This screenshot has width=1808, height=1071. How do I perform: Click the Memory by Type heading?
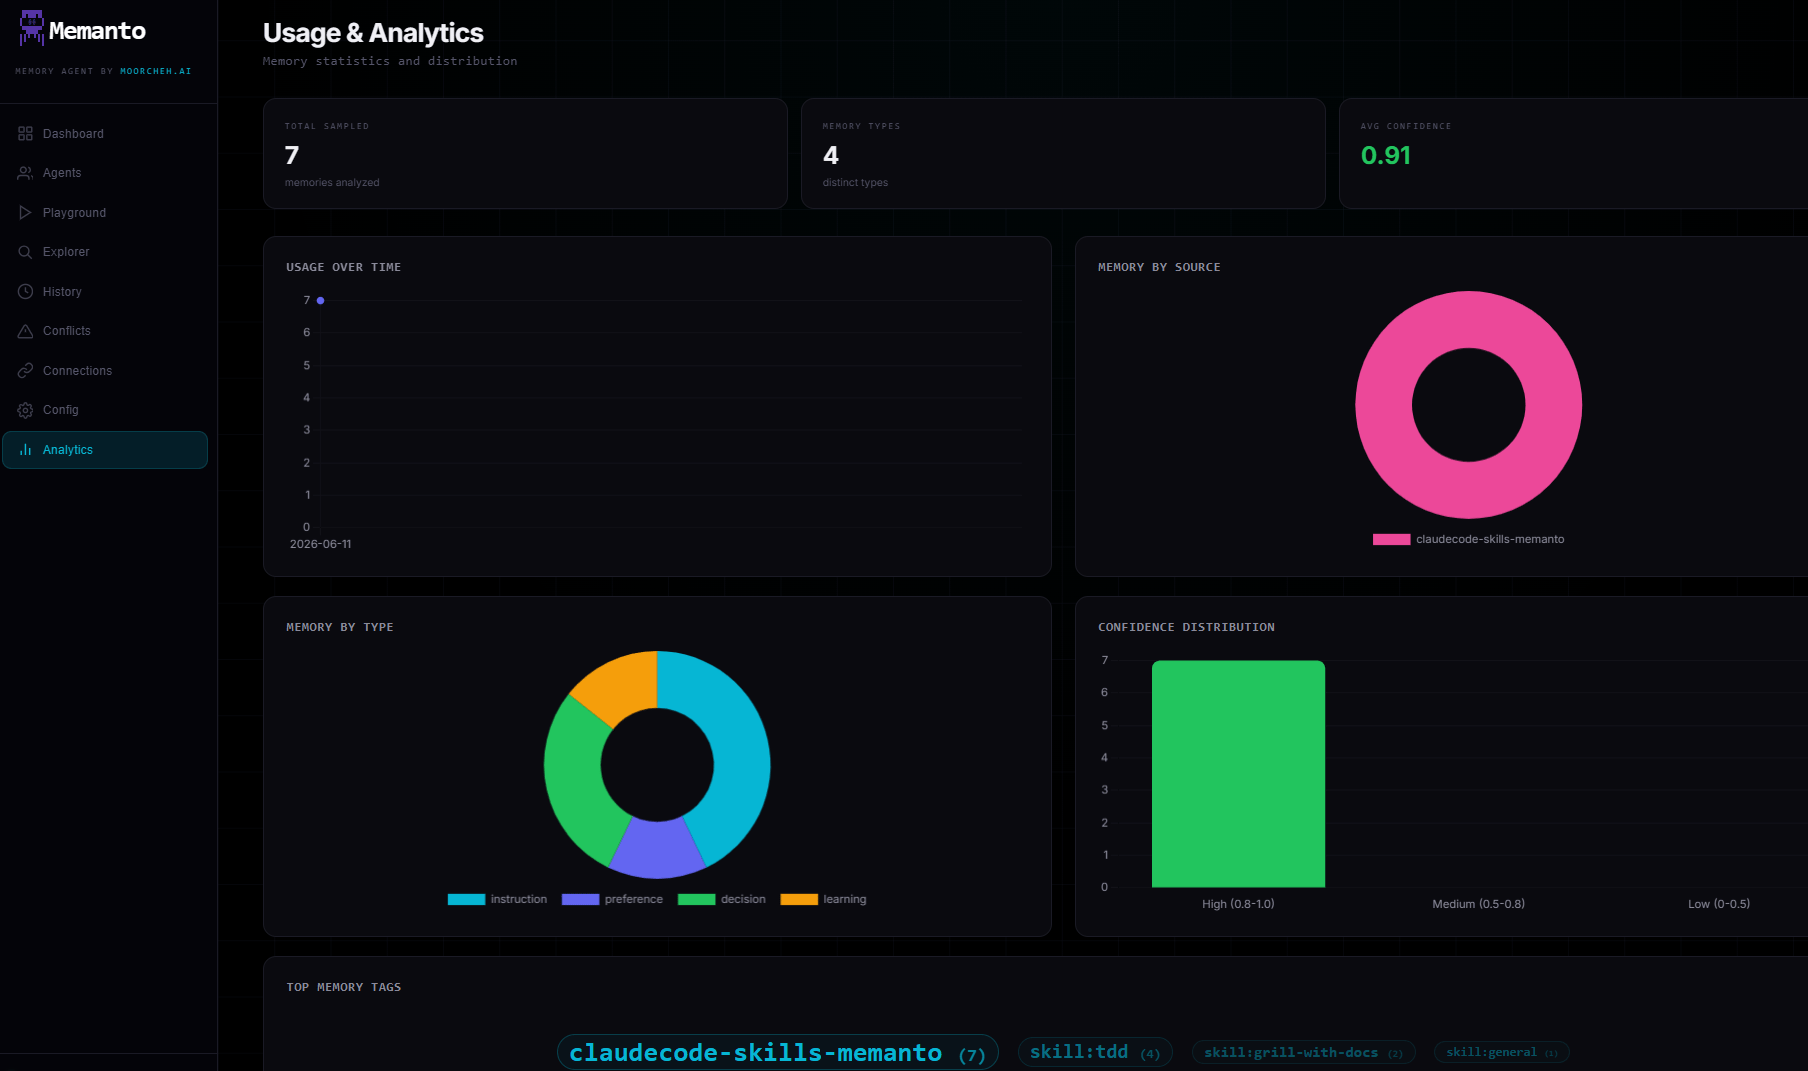[340, 627]
